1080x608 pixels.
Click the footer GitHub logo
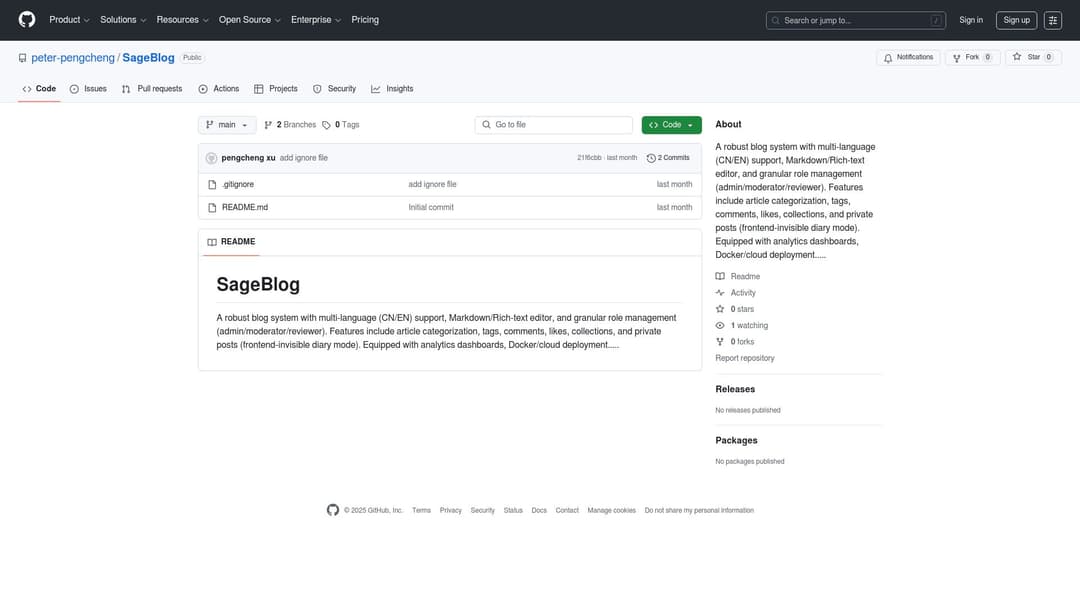pyautogui.click(x=333, y=510)
